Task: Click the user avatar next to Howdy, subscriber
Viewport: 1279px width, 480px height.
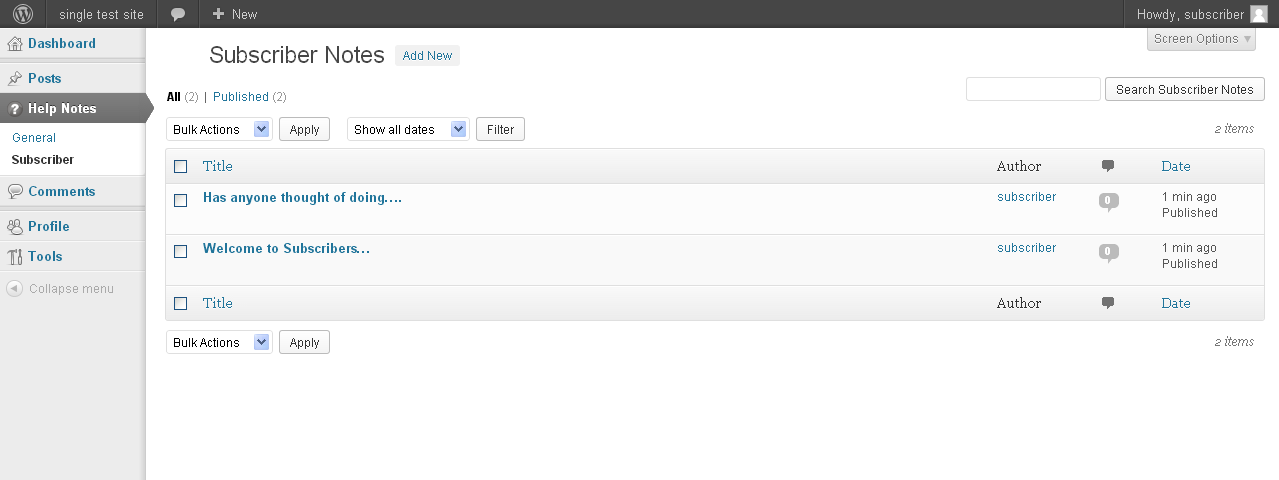Action: click(x=1259, y=14)
